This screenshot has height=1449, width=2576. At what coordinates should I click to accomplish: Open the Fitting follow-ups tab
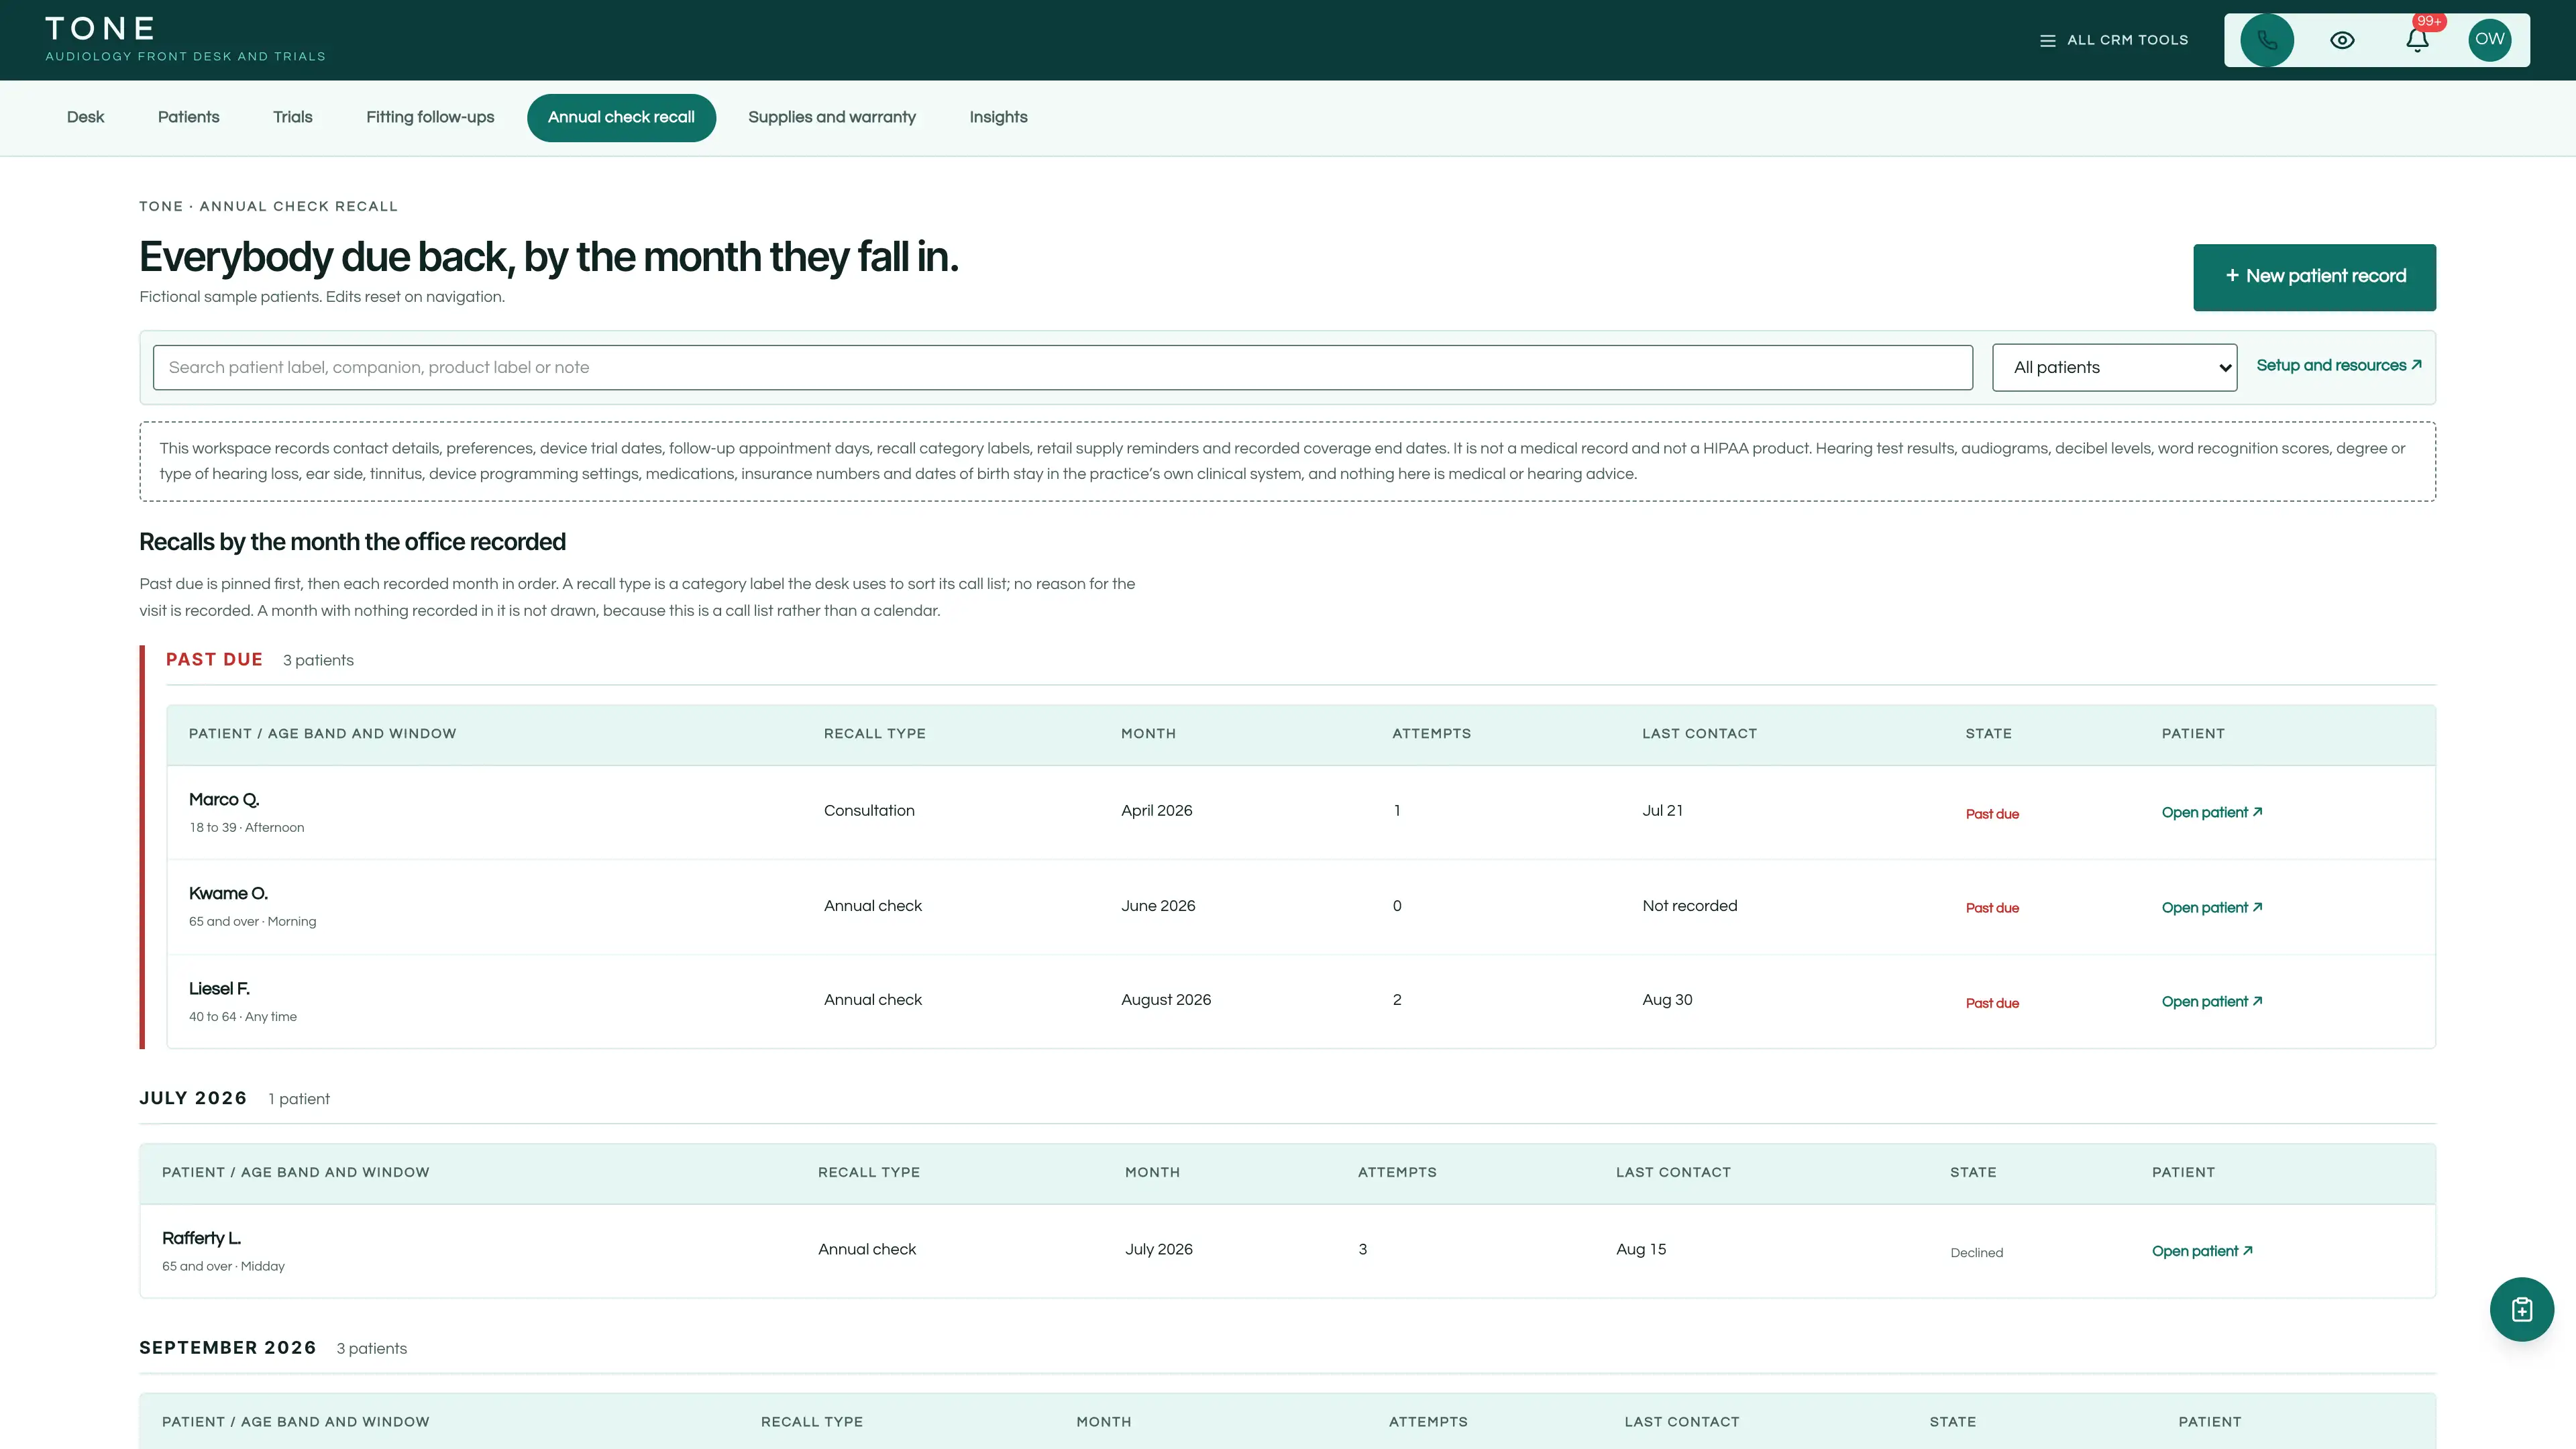(430, 117)
